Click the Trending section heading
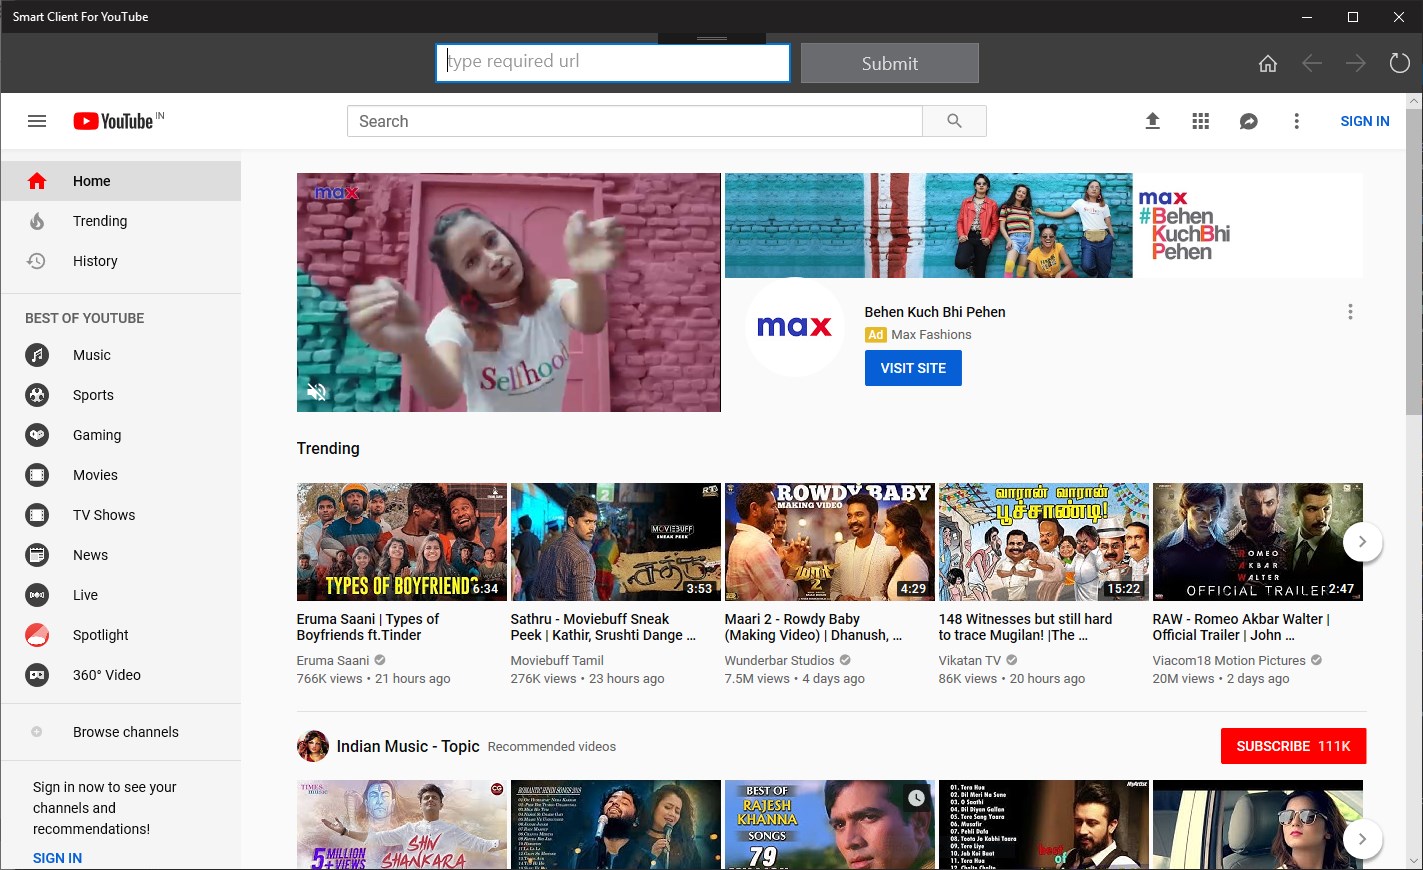The image size is (1423, 870). pyautogui.click(x=328, y=448)
